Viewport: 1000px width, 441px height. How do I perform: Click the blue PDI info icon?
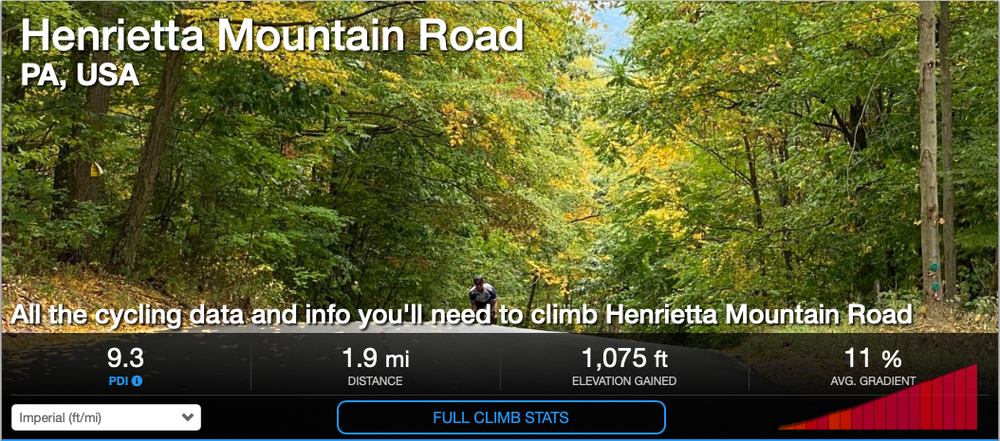click(x=137, y=382)
